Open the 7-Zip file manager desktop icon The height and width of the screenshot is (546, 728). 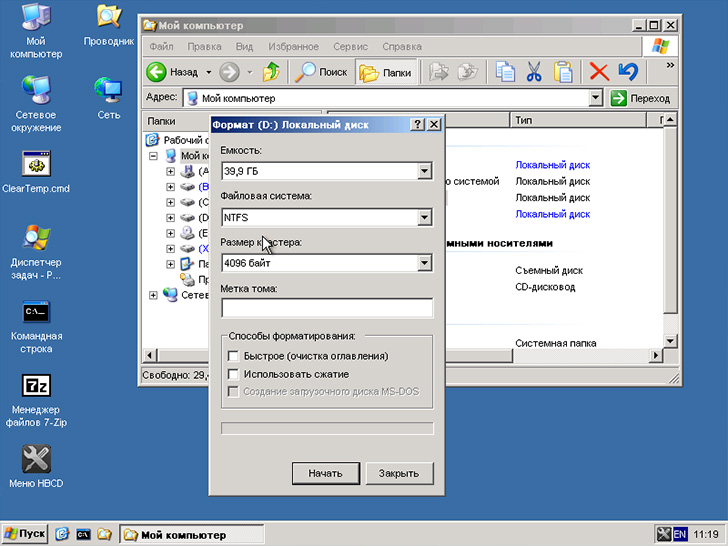(x=36, y=388)
